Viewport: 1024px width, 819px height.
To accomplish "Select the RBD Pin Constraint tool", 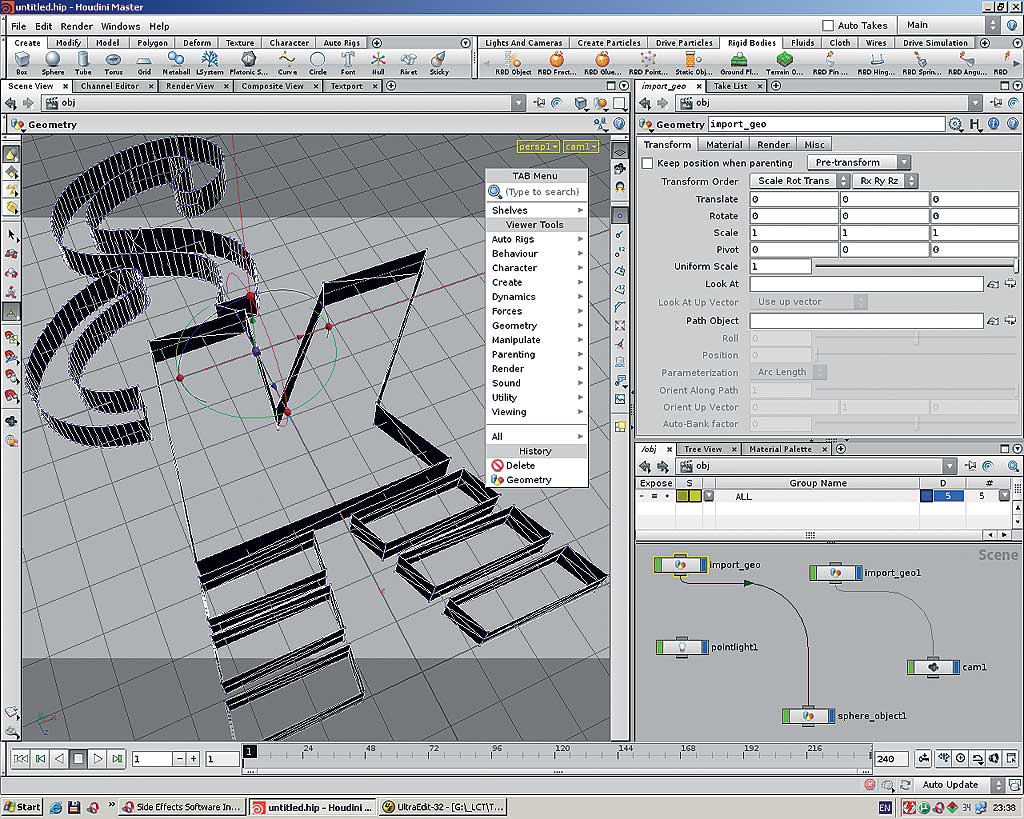I will point(830,63).
